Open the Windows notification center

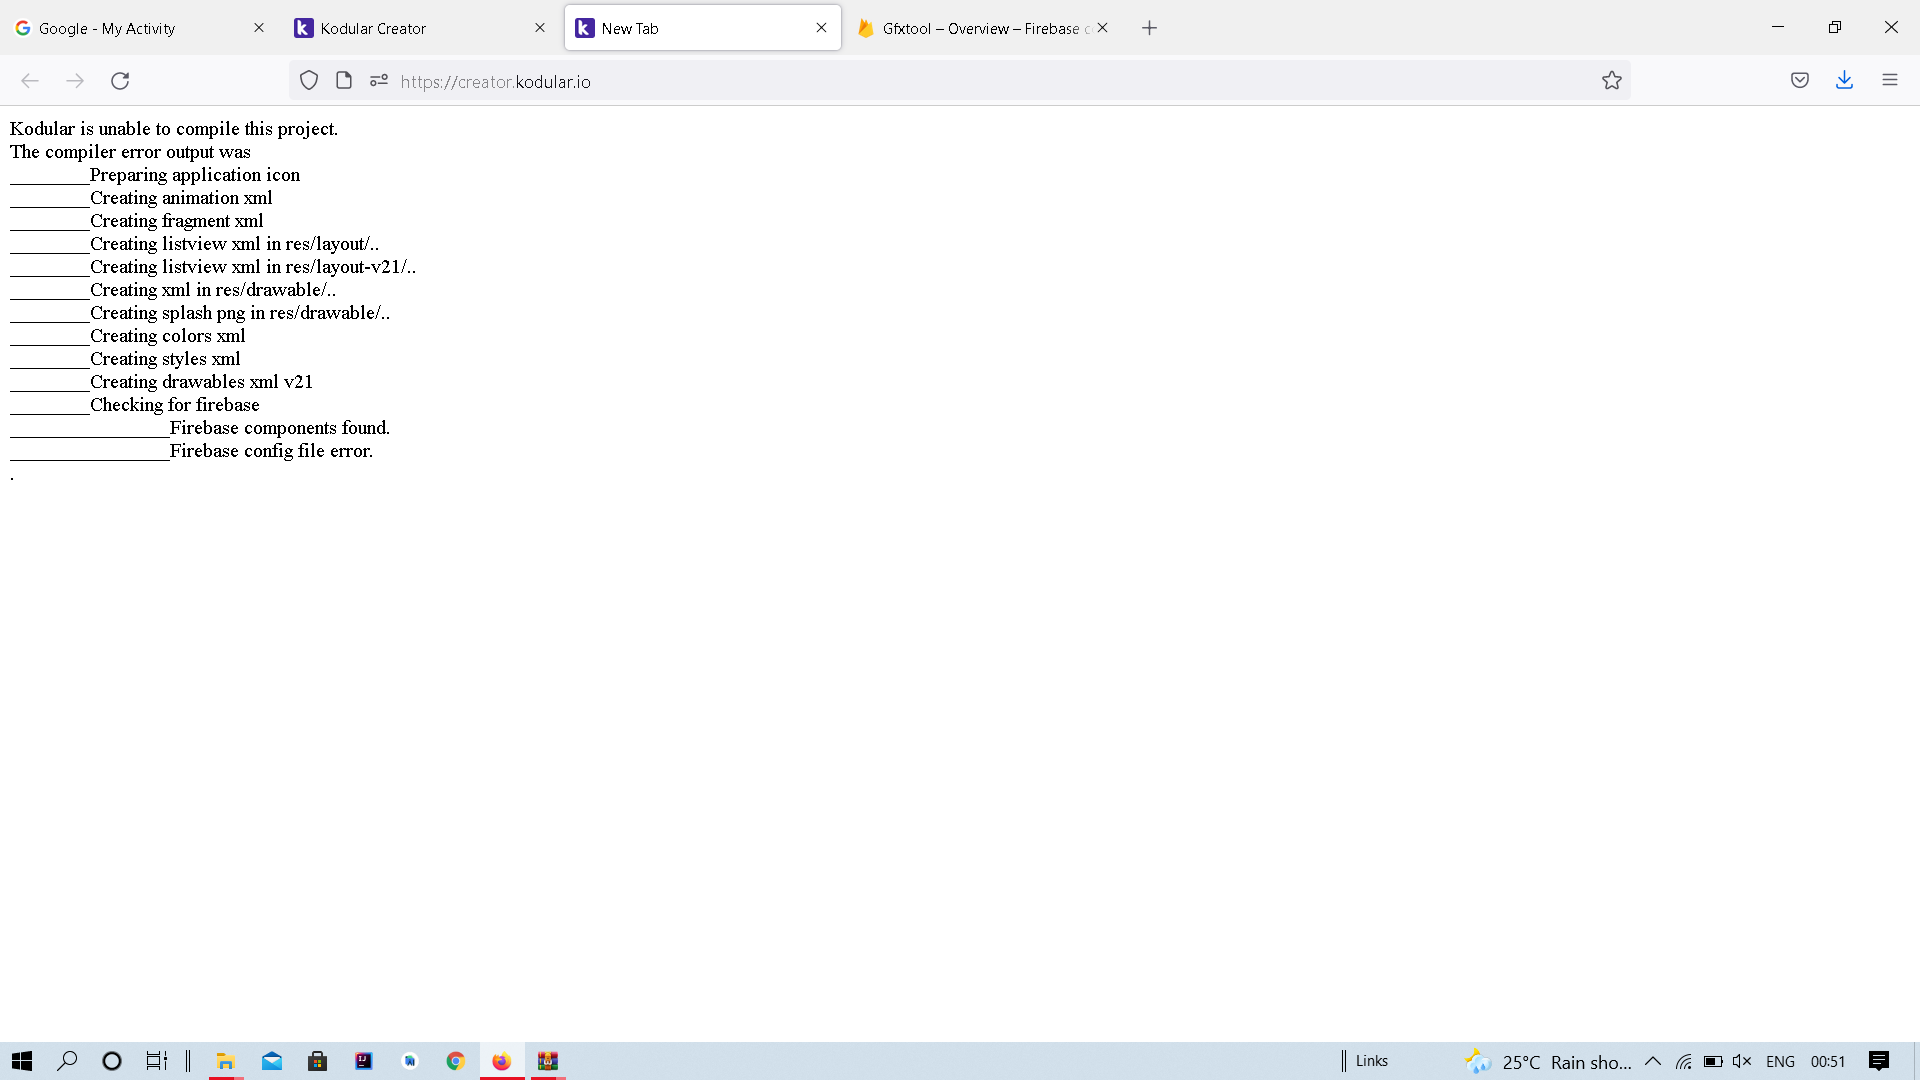(1879, 1061)
